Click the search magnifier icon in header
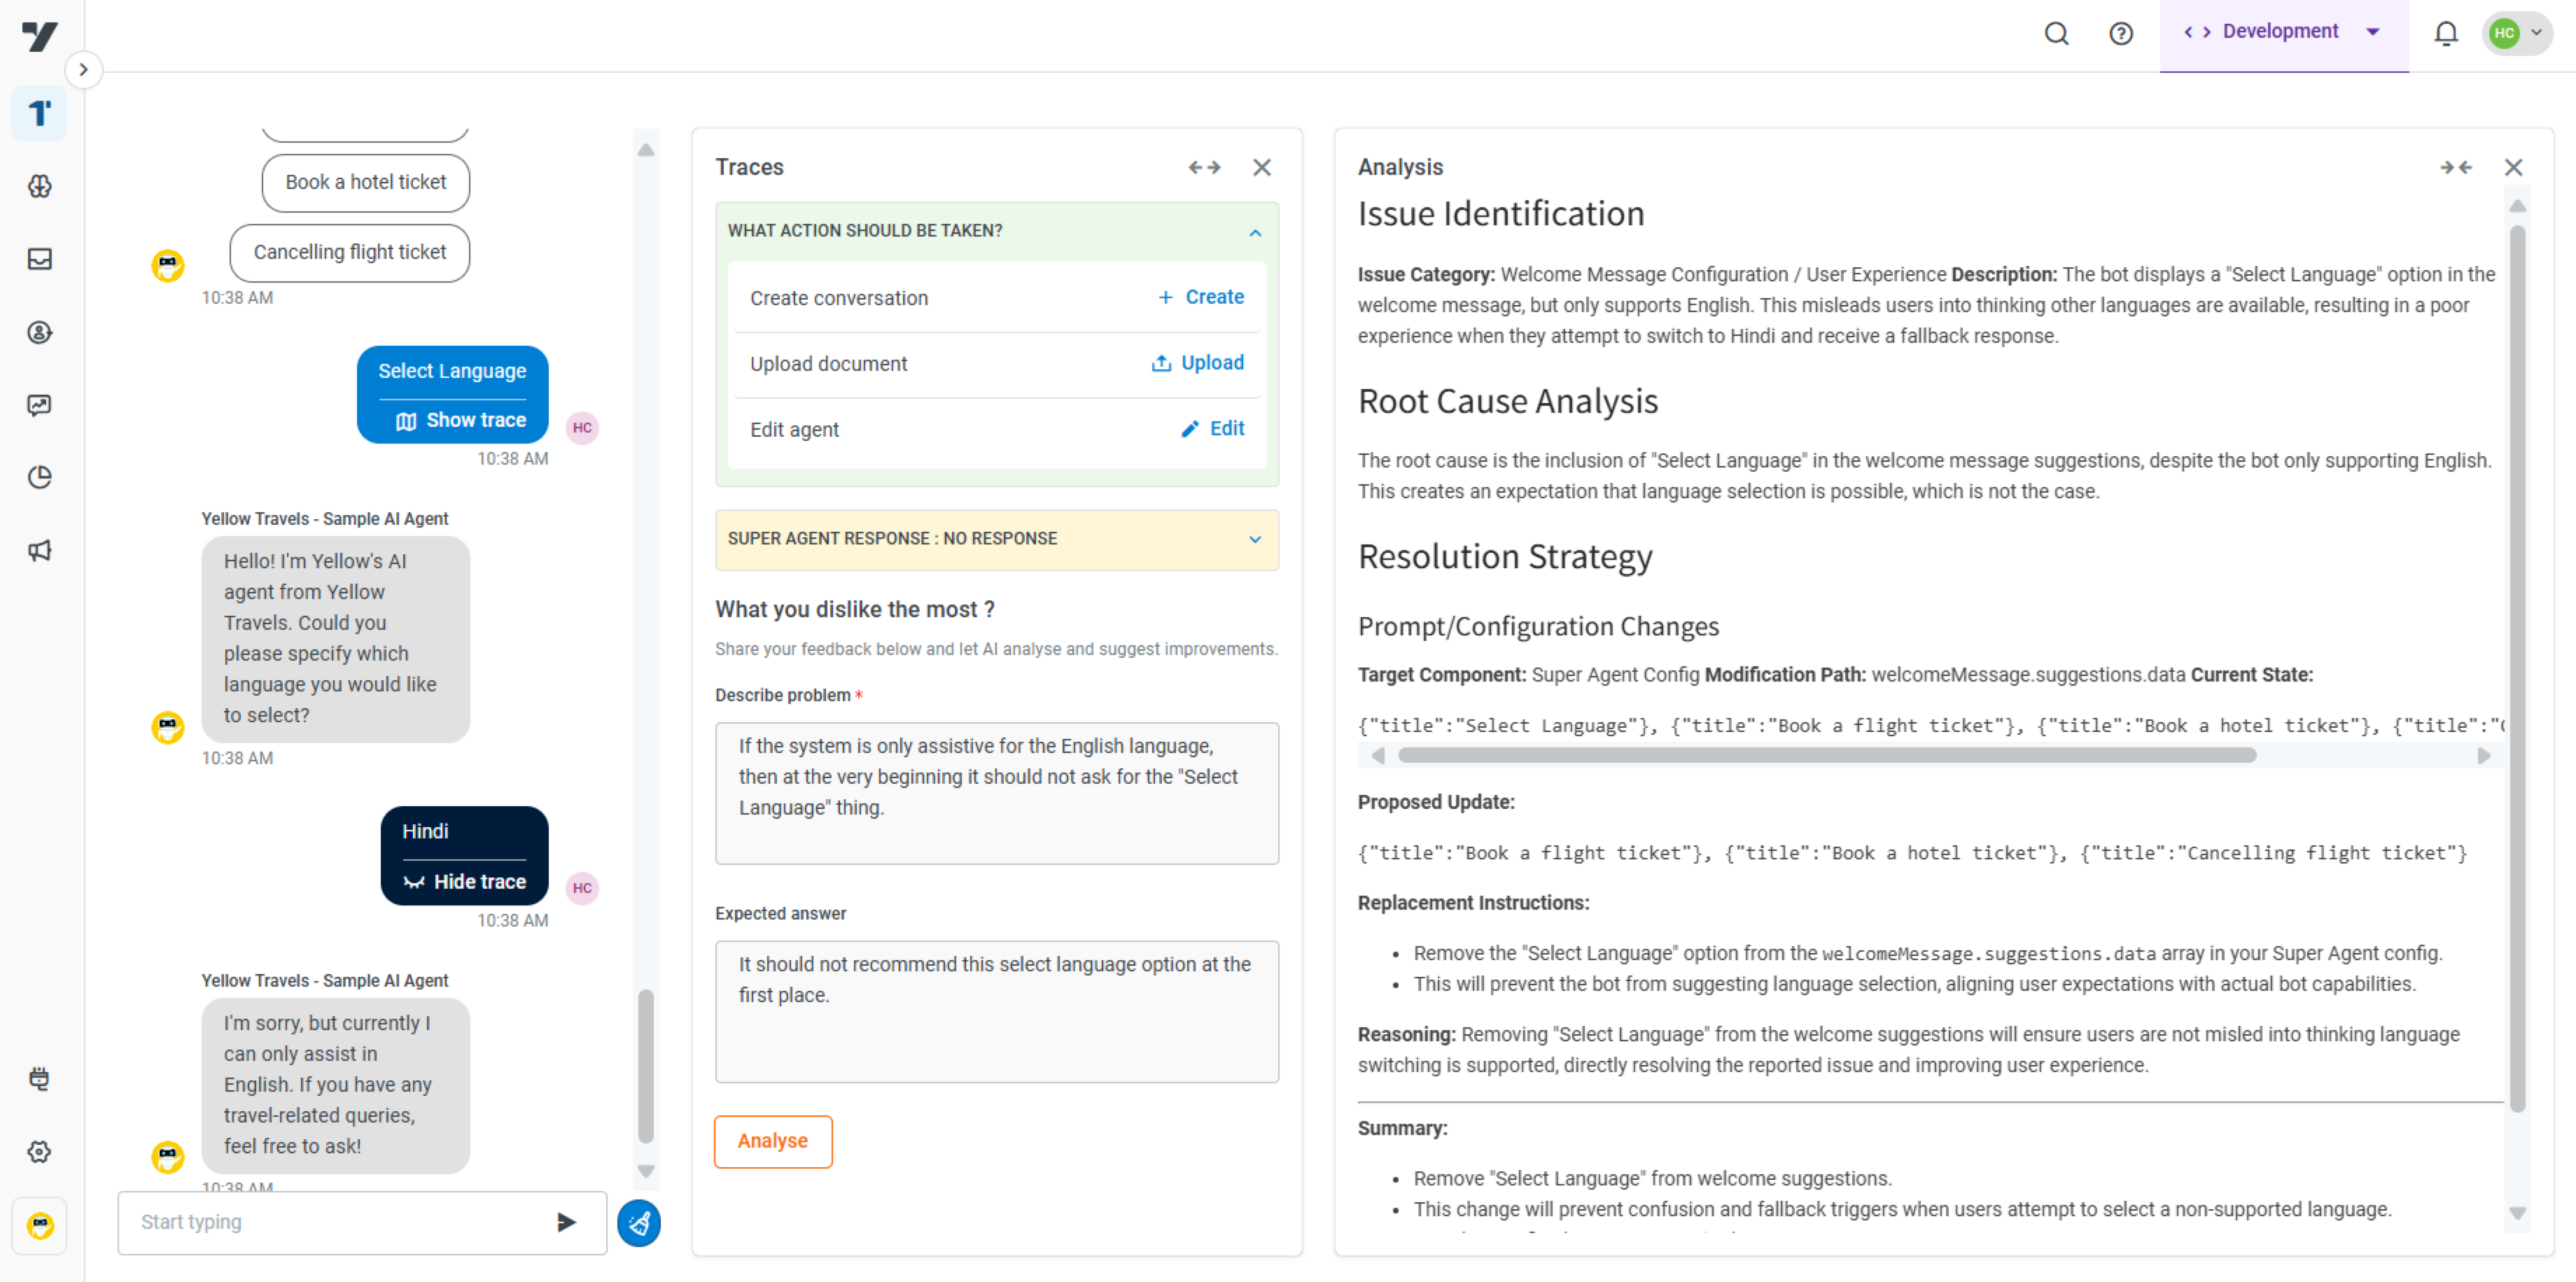Screen dimensions: 2576x1282 click(2056, 34)
